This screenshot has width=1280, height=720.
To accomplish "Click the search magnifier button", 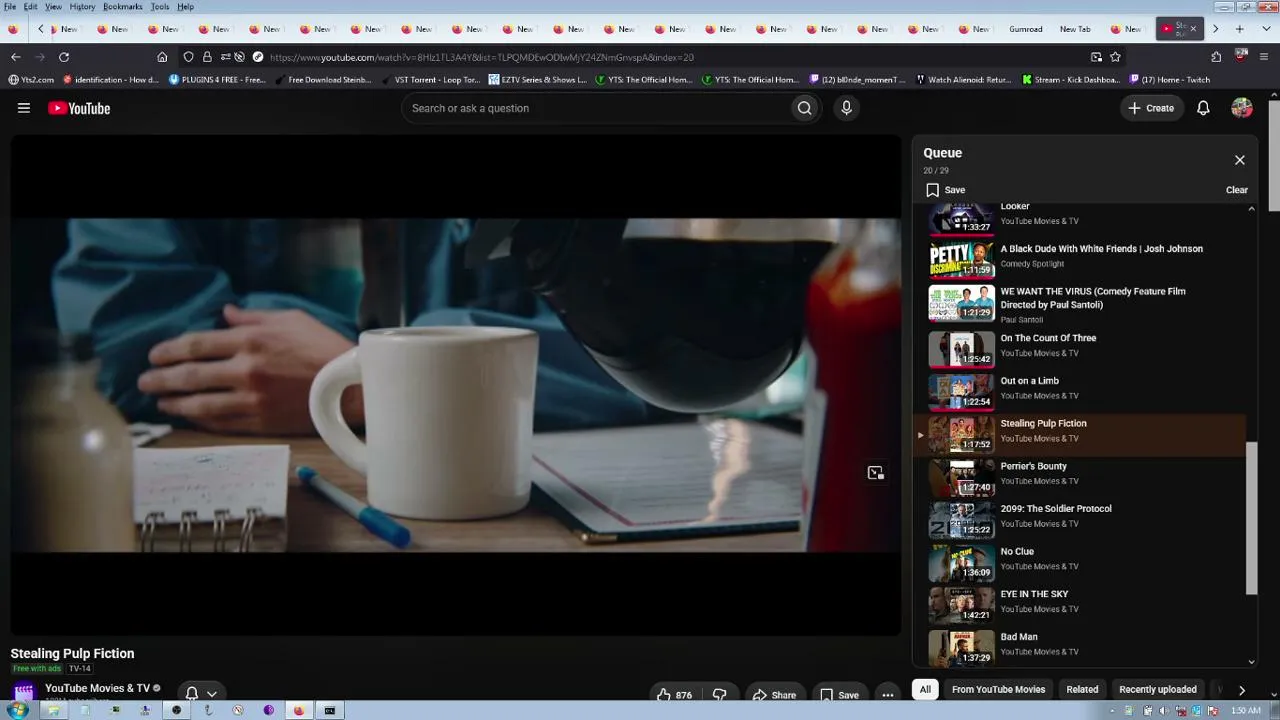I will [804, 108].
